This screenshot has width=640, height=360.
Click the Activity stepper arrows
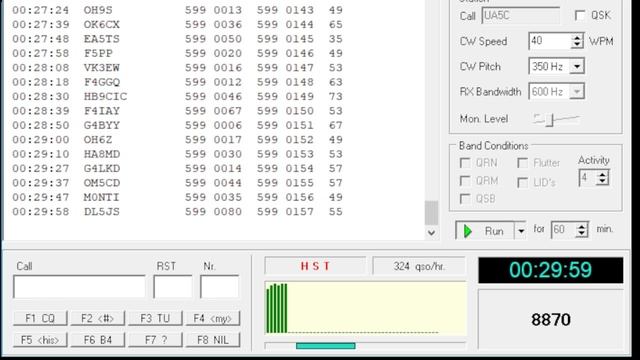[602, 178]
